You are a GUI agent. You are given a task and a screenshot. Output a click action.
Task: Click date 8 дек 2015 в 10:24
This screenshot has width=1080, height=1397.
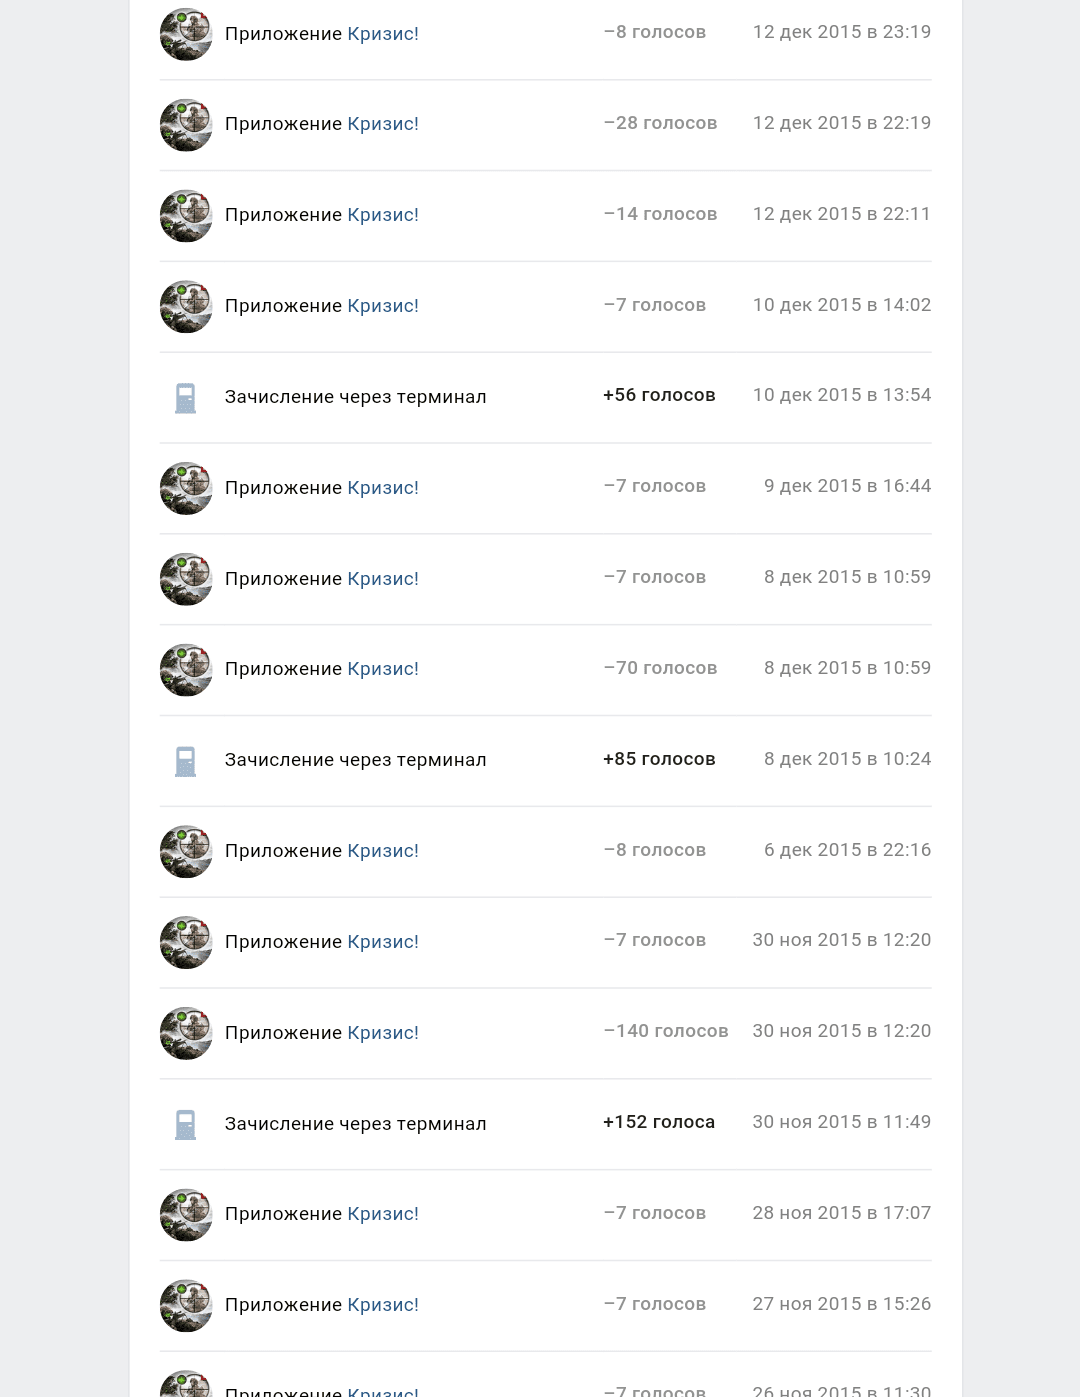(x=847, y=759)
